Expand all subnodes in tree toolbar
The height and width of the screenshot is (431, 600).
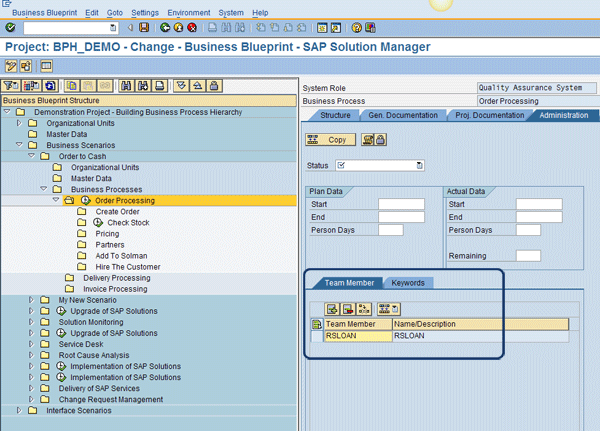181,86
